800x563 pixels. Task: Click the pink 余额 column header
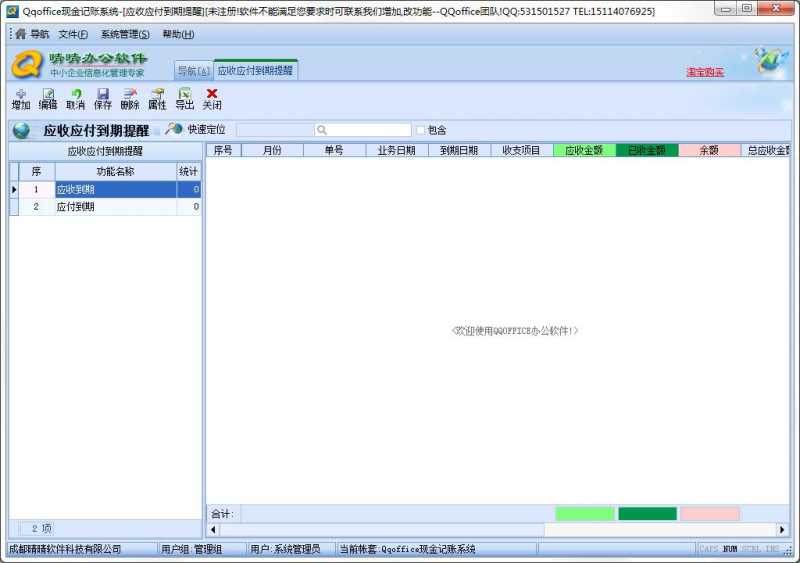pyautogui.click(x=709, y=150)
